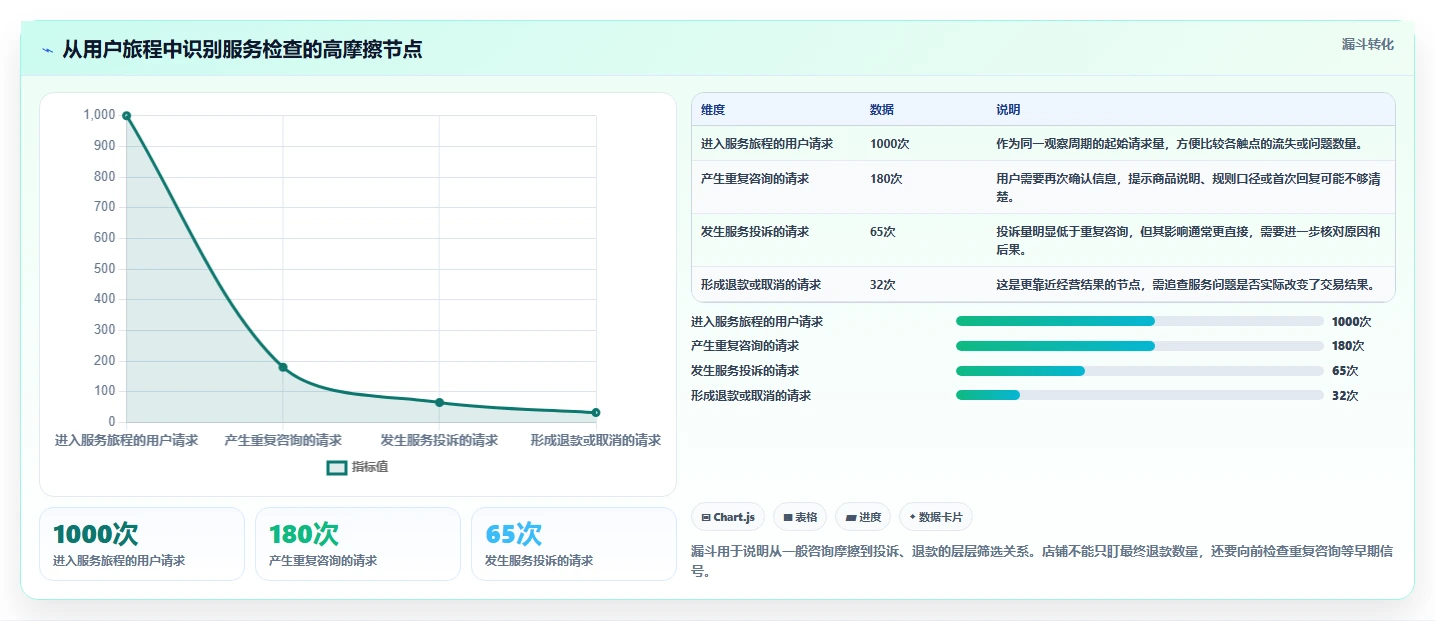Click the description starting 投诉量明显低于重复咨询
Screen dimensions: 1435x621
(1189, 241)
